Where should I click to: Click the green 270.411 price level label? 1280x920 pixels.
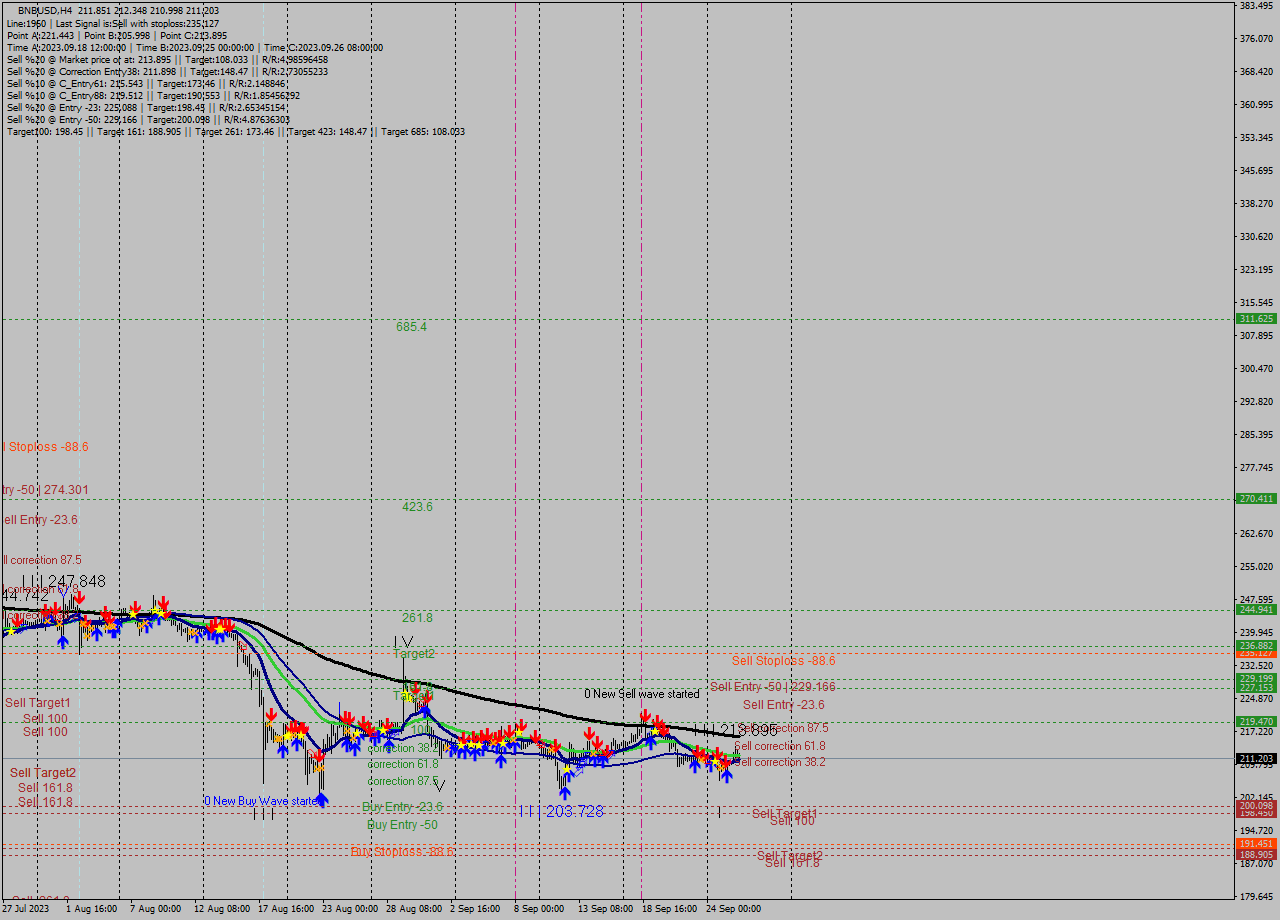coord(1256,498)
